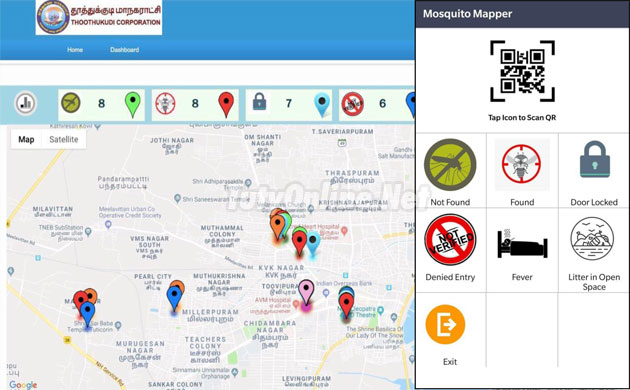Image resolution: width=630 pixels, height=390 pixels.
Task: Select the Denied Entry not-verified icon
Action: (450, 239)
